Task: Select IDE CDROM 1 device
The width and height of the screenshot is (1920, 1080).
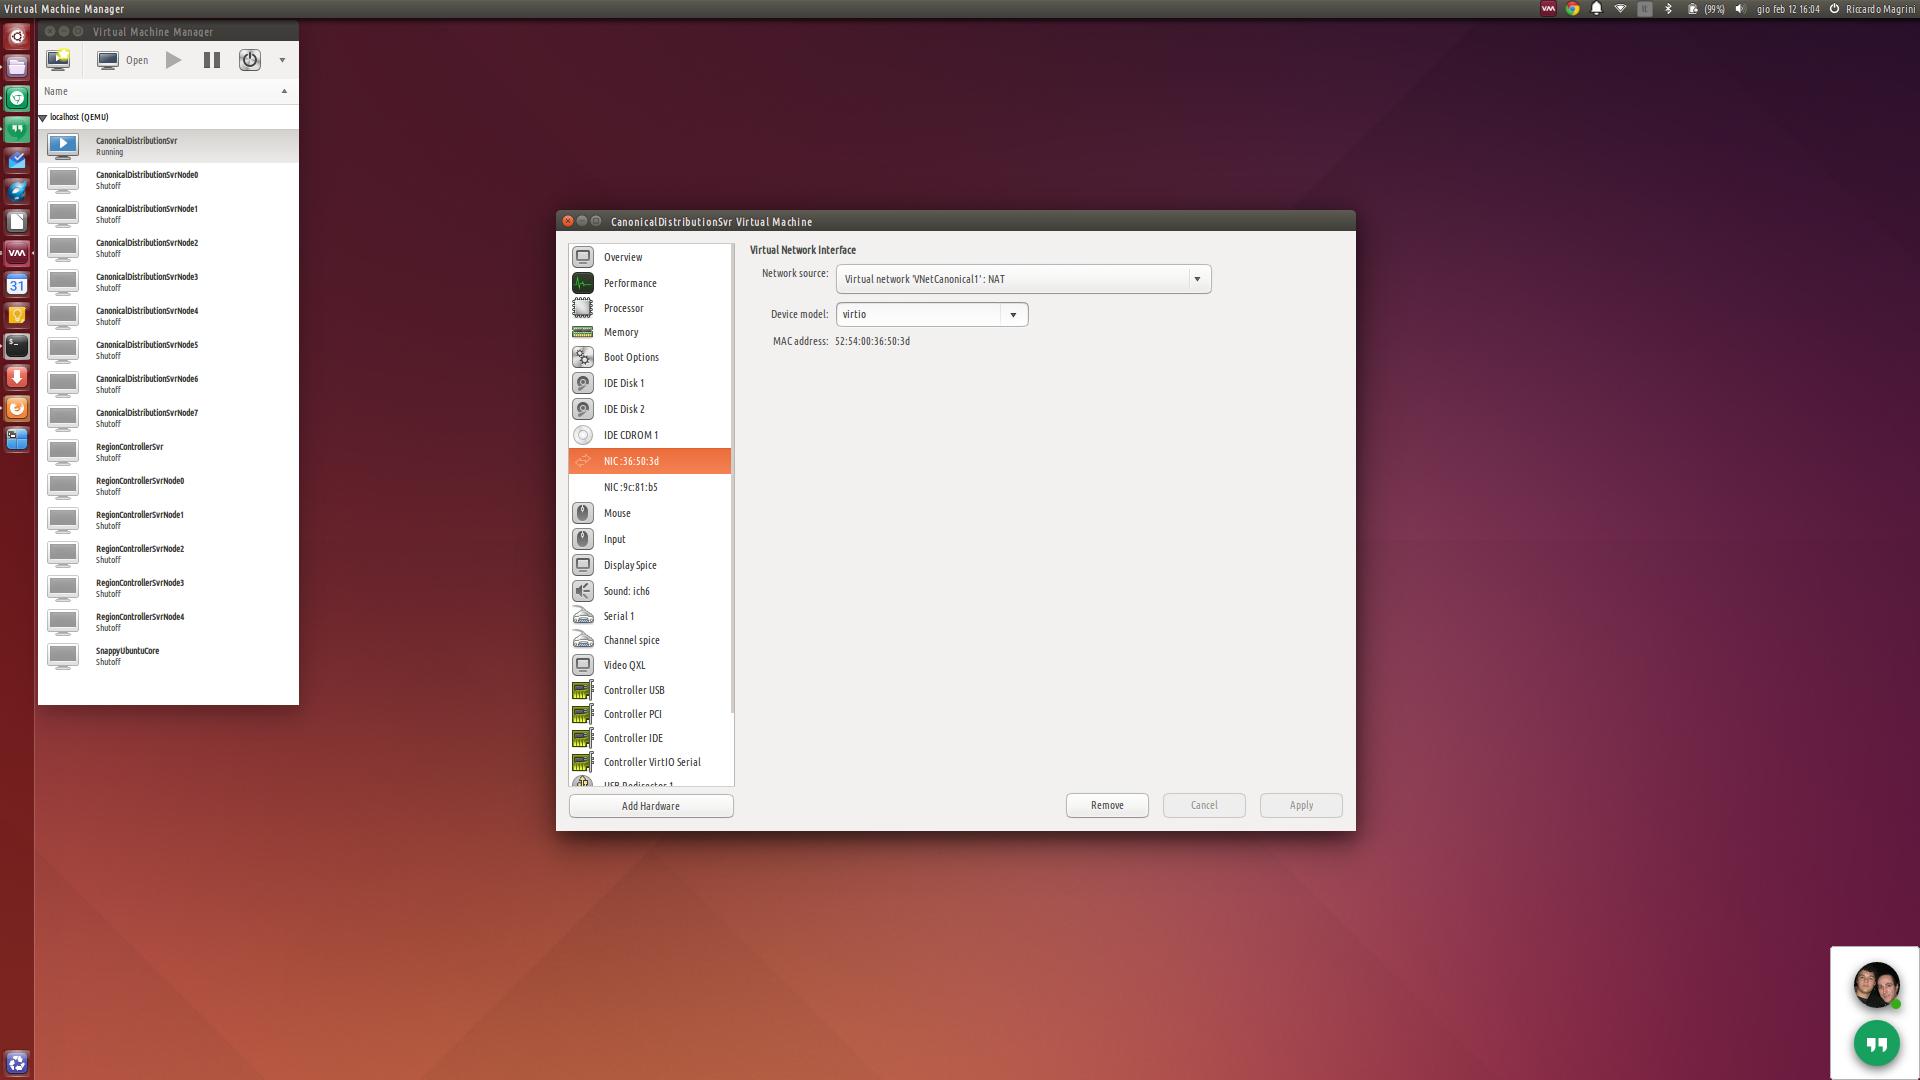Action: coord(650,435)
